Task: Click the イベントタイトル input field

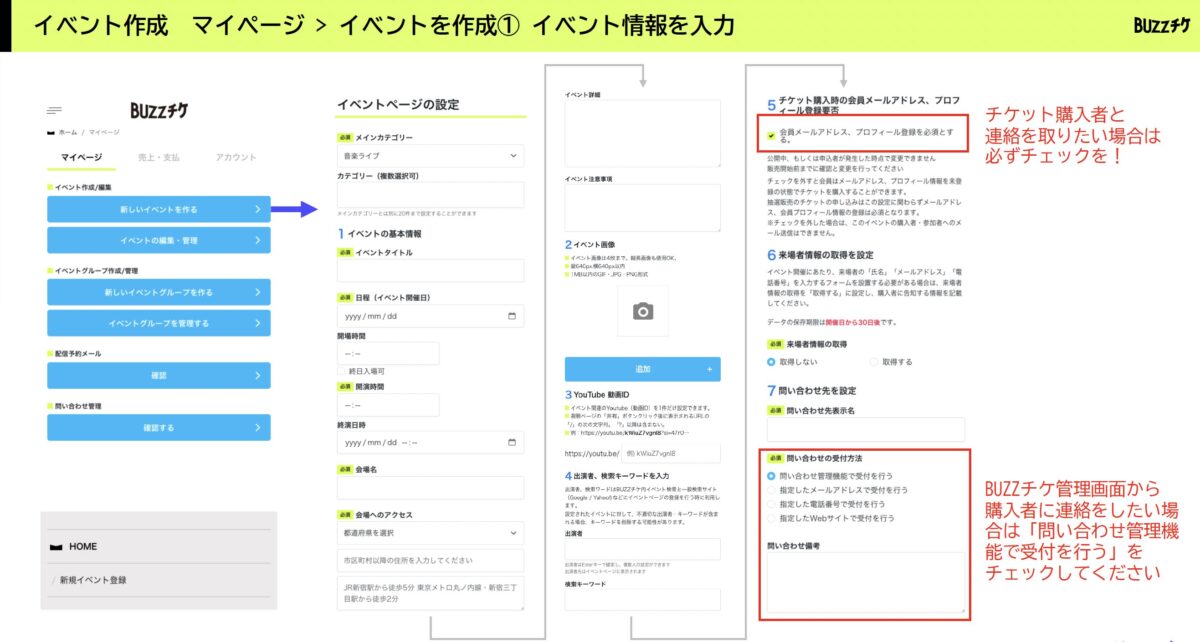Action: pos(430,271)
